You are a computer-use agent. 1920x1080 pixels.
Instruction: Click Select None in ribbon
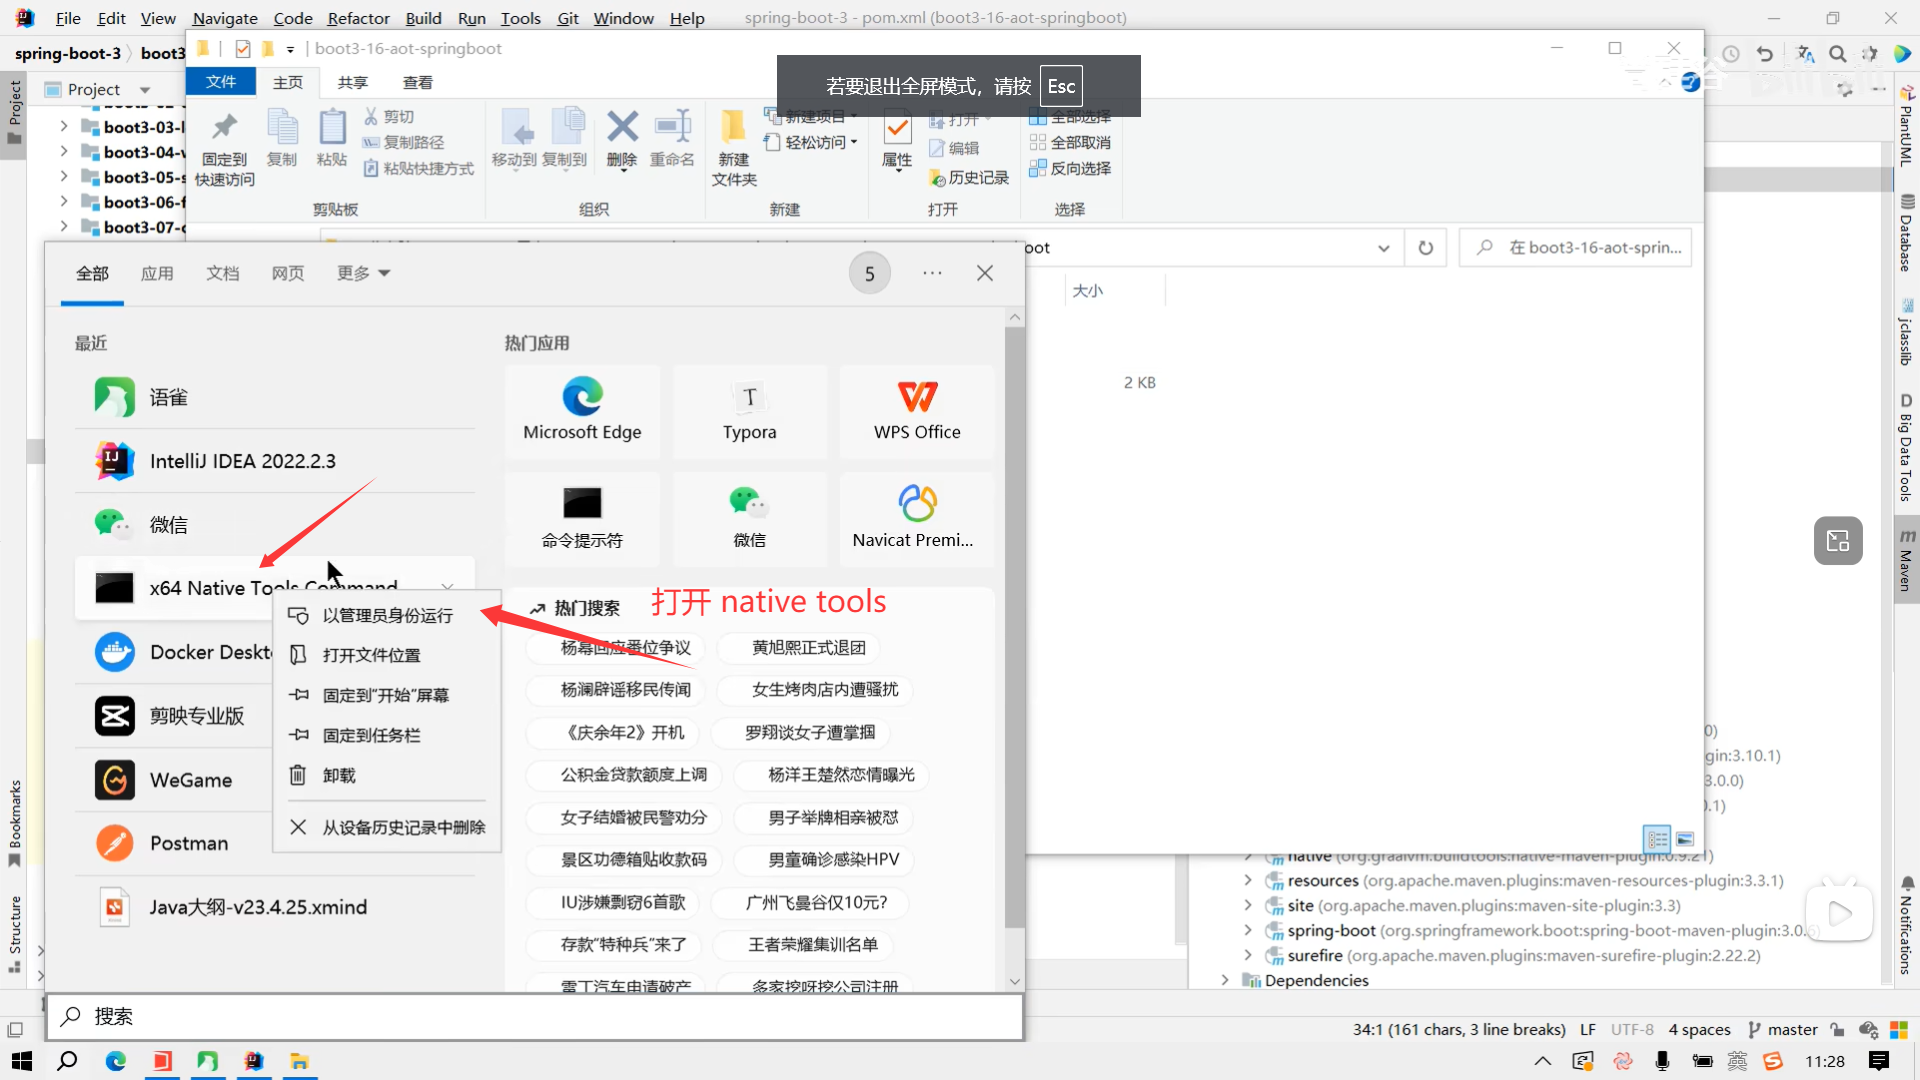pyautogui.click(x=1072, y=142)
